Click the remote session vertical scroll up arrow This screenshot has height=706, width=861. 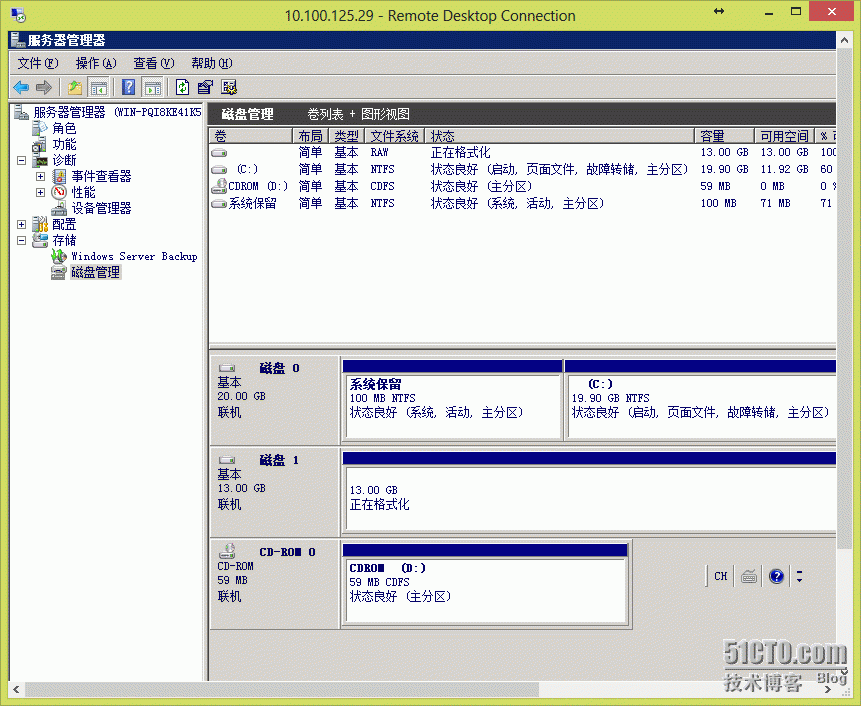[844, 40]
